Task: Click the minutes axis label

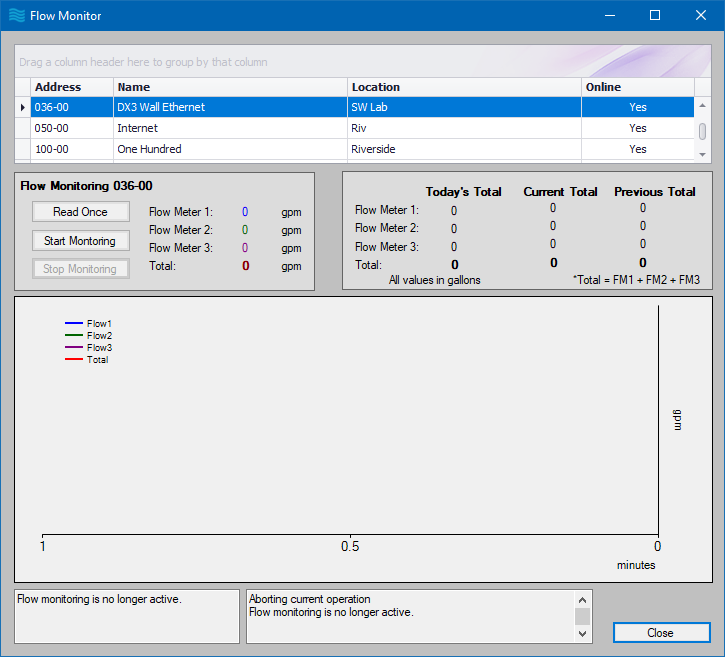Action: point(636,565)
